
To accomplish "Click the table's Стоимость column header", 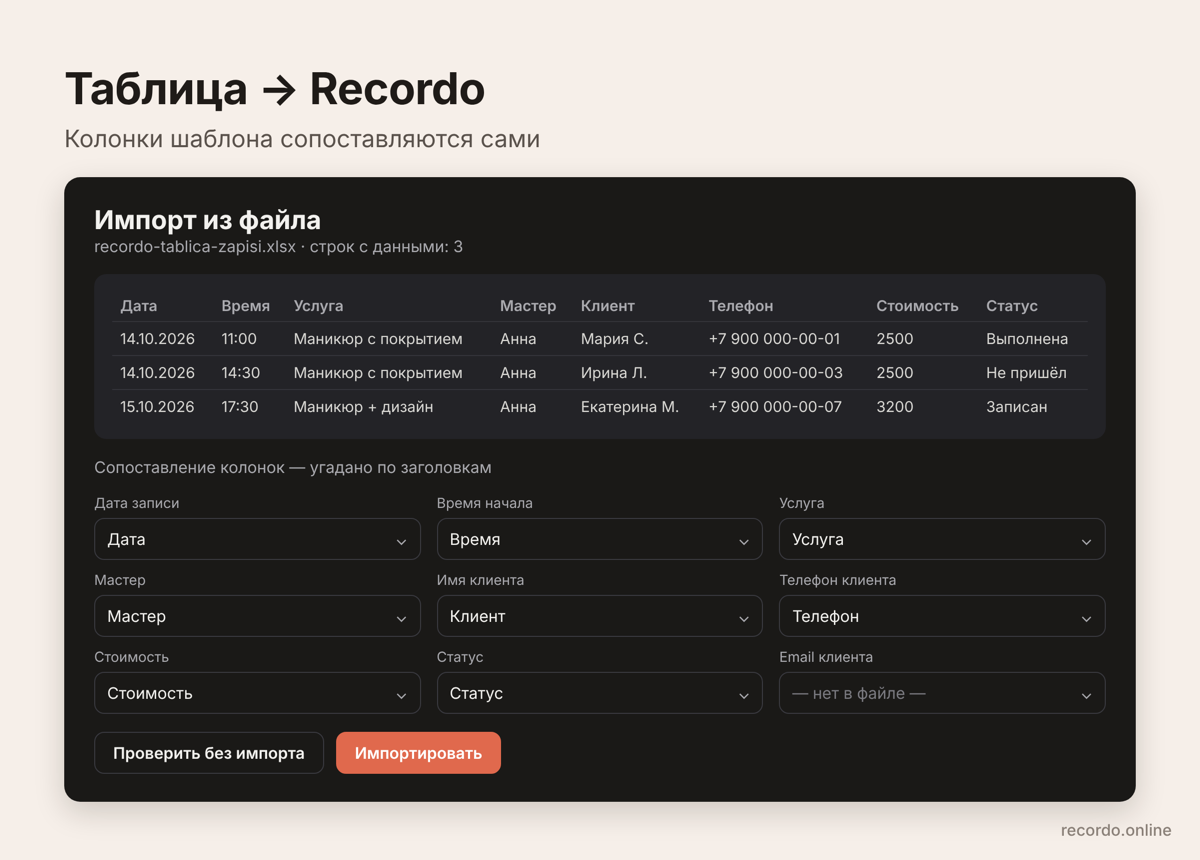I will 917,306.
